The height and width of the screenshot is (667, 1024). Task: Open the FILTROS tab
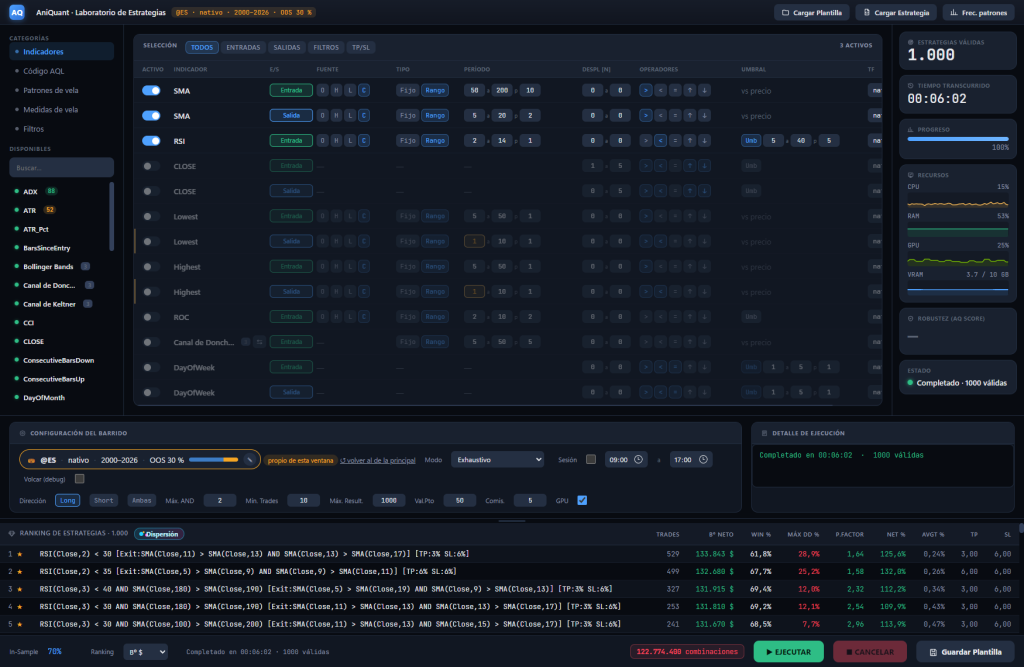coord(326,47)
